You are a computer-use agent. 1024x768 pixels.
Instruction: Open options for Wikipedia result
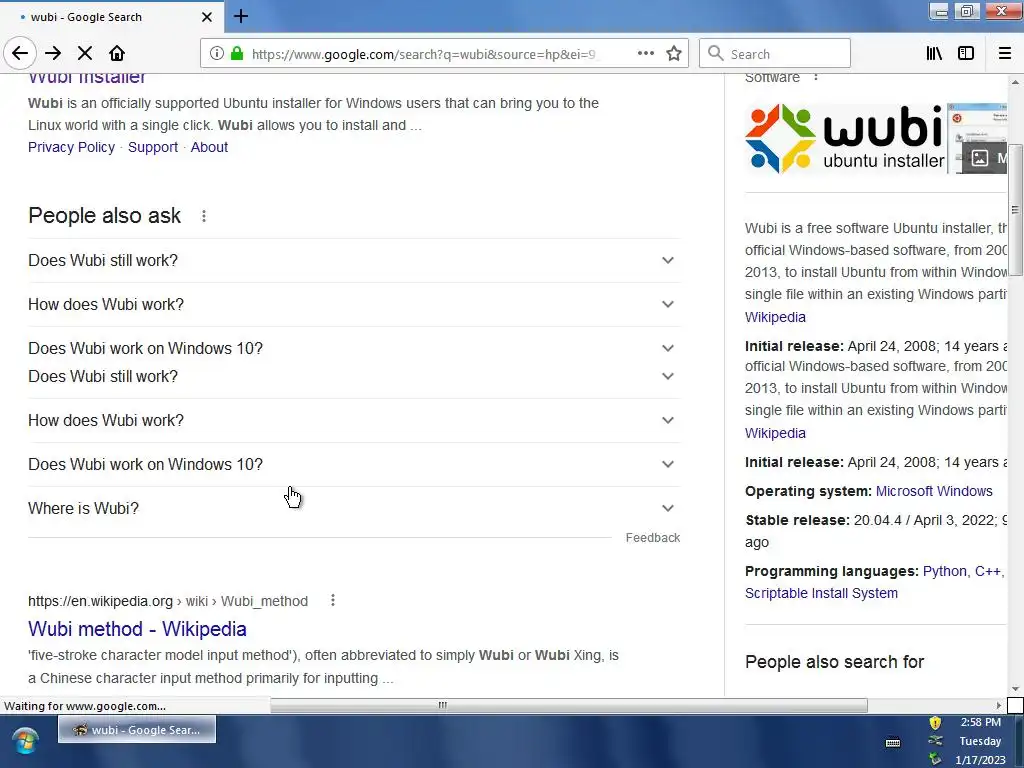coord(333,600)
